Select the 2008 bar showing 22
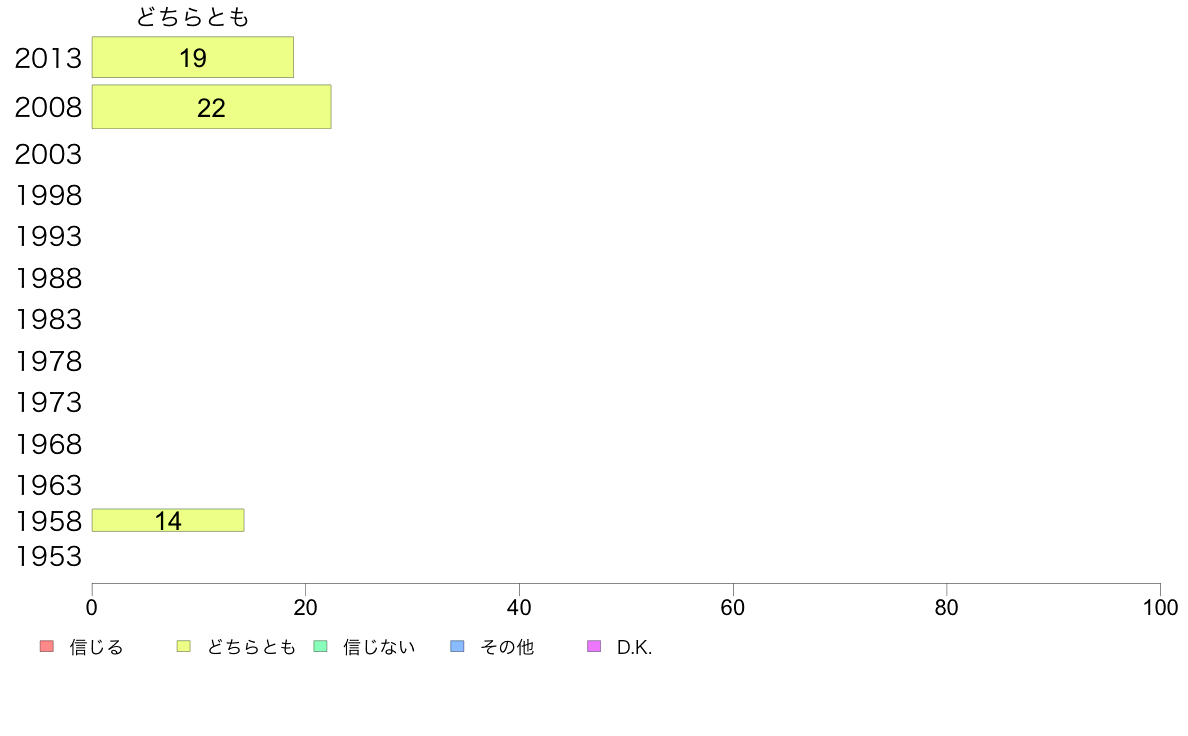The width and height of the screenshot is (1188, 736). tap(211, 107)
